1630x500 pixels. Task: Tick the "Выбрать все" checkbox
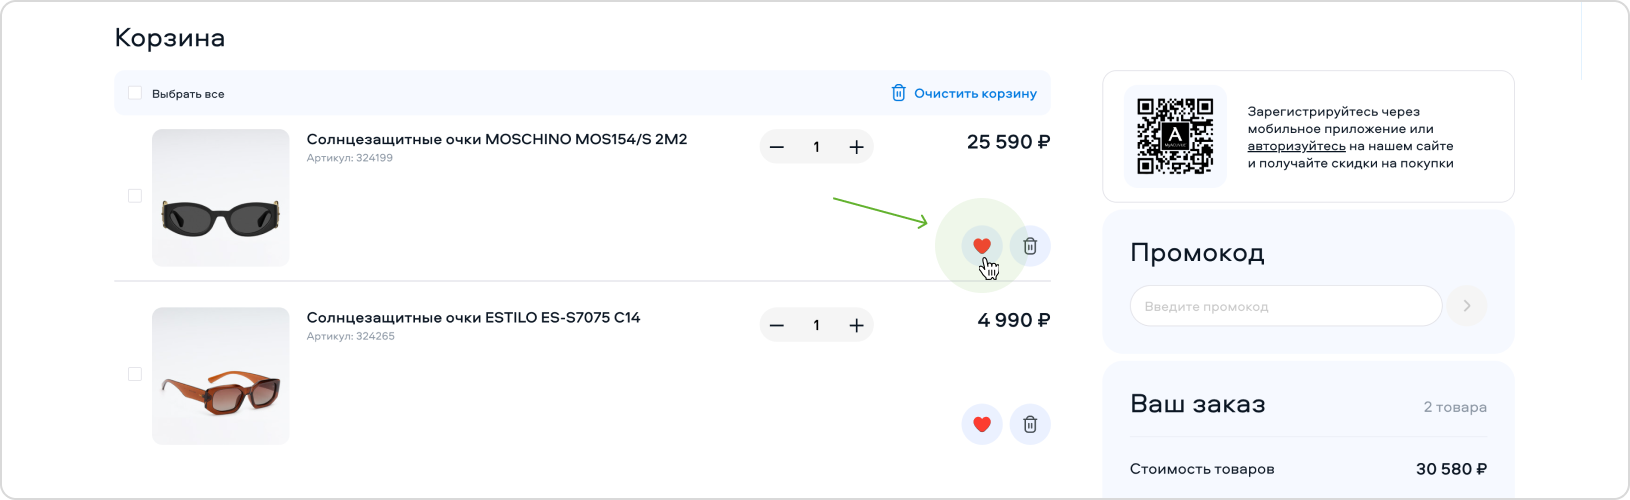(135, 93)
